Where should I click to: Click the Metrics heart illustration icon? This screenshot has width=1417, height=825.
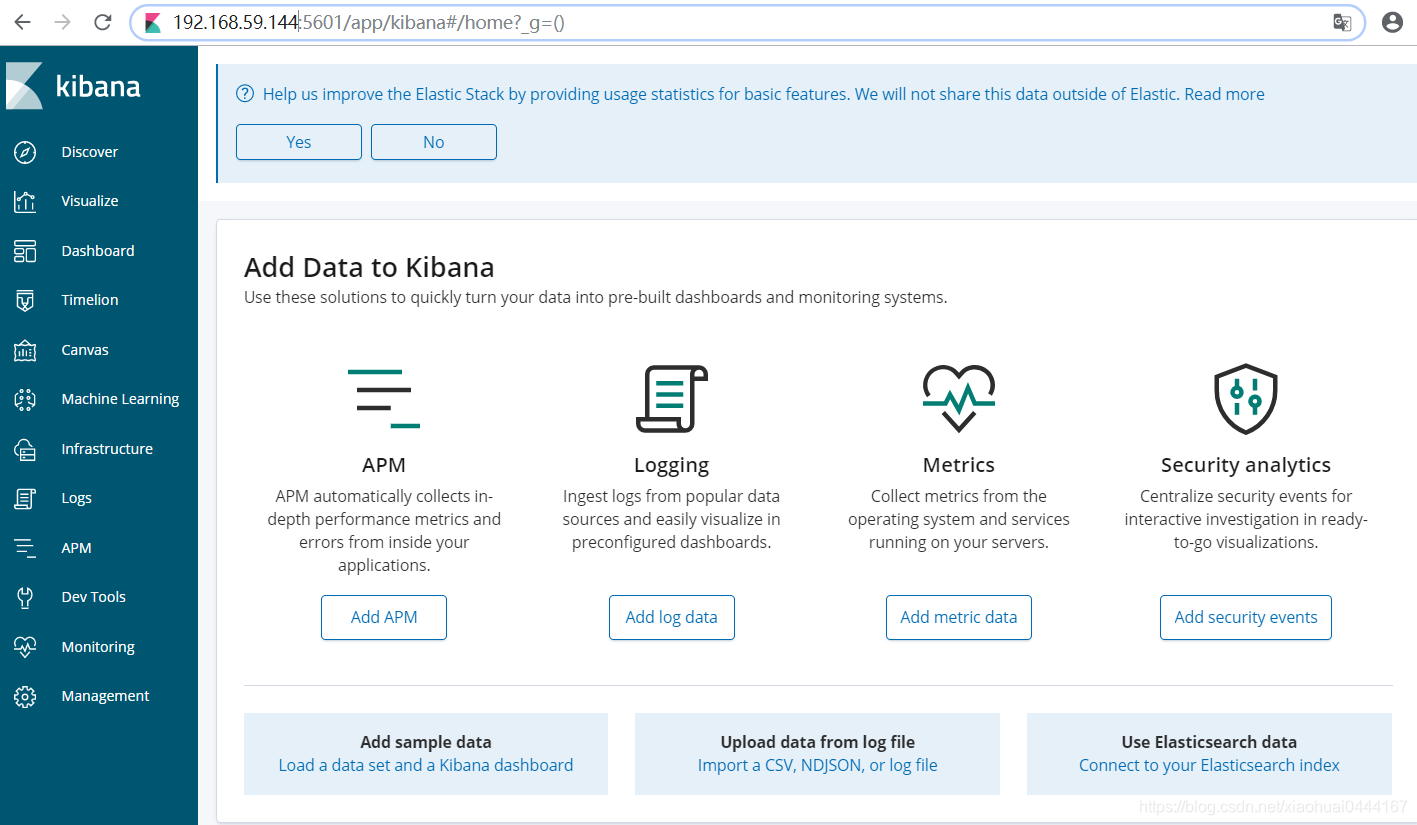(x=958, y=398)
